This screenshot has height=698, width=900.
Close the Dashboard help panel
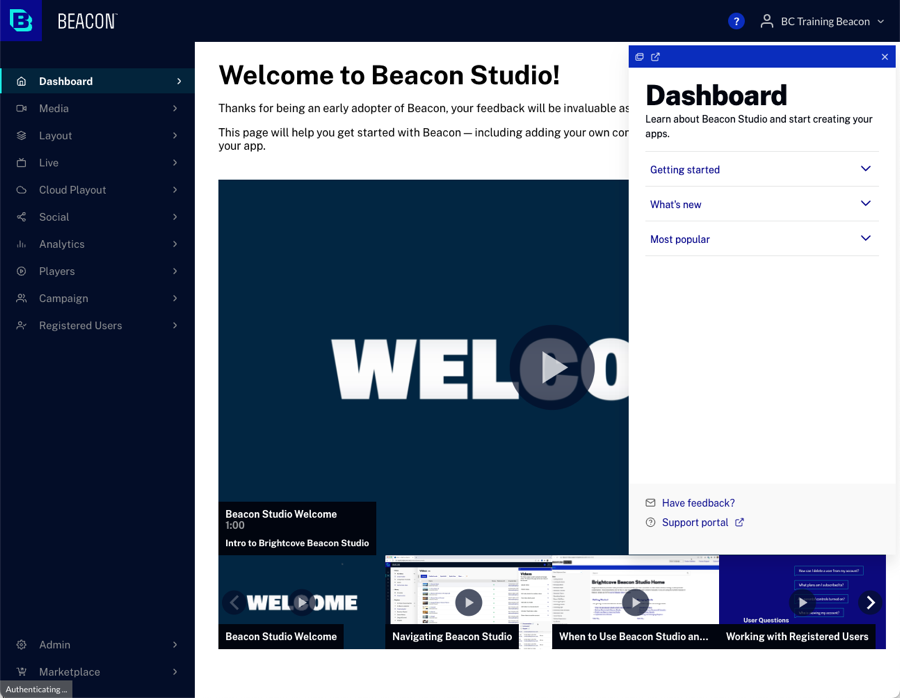885,57
